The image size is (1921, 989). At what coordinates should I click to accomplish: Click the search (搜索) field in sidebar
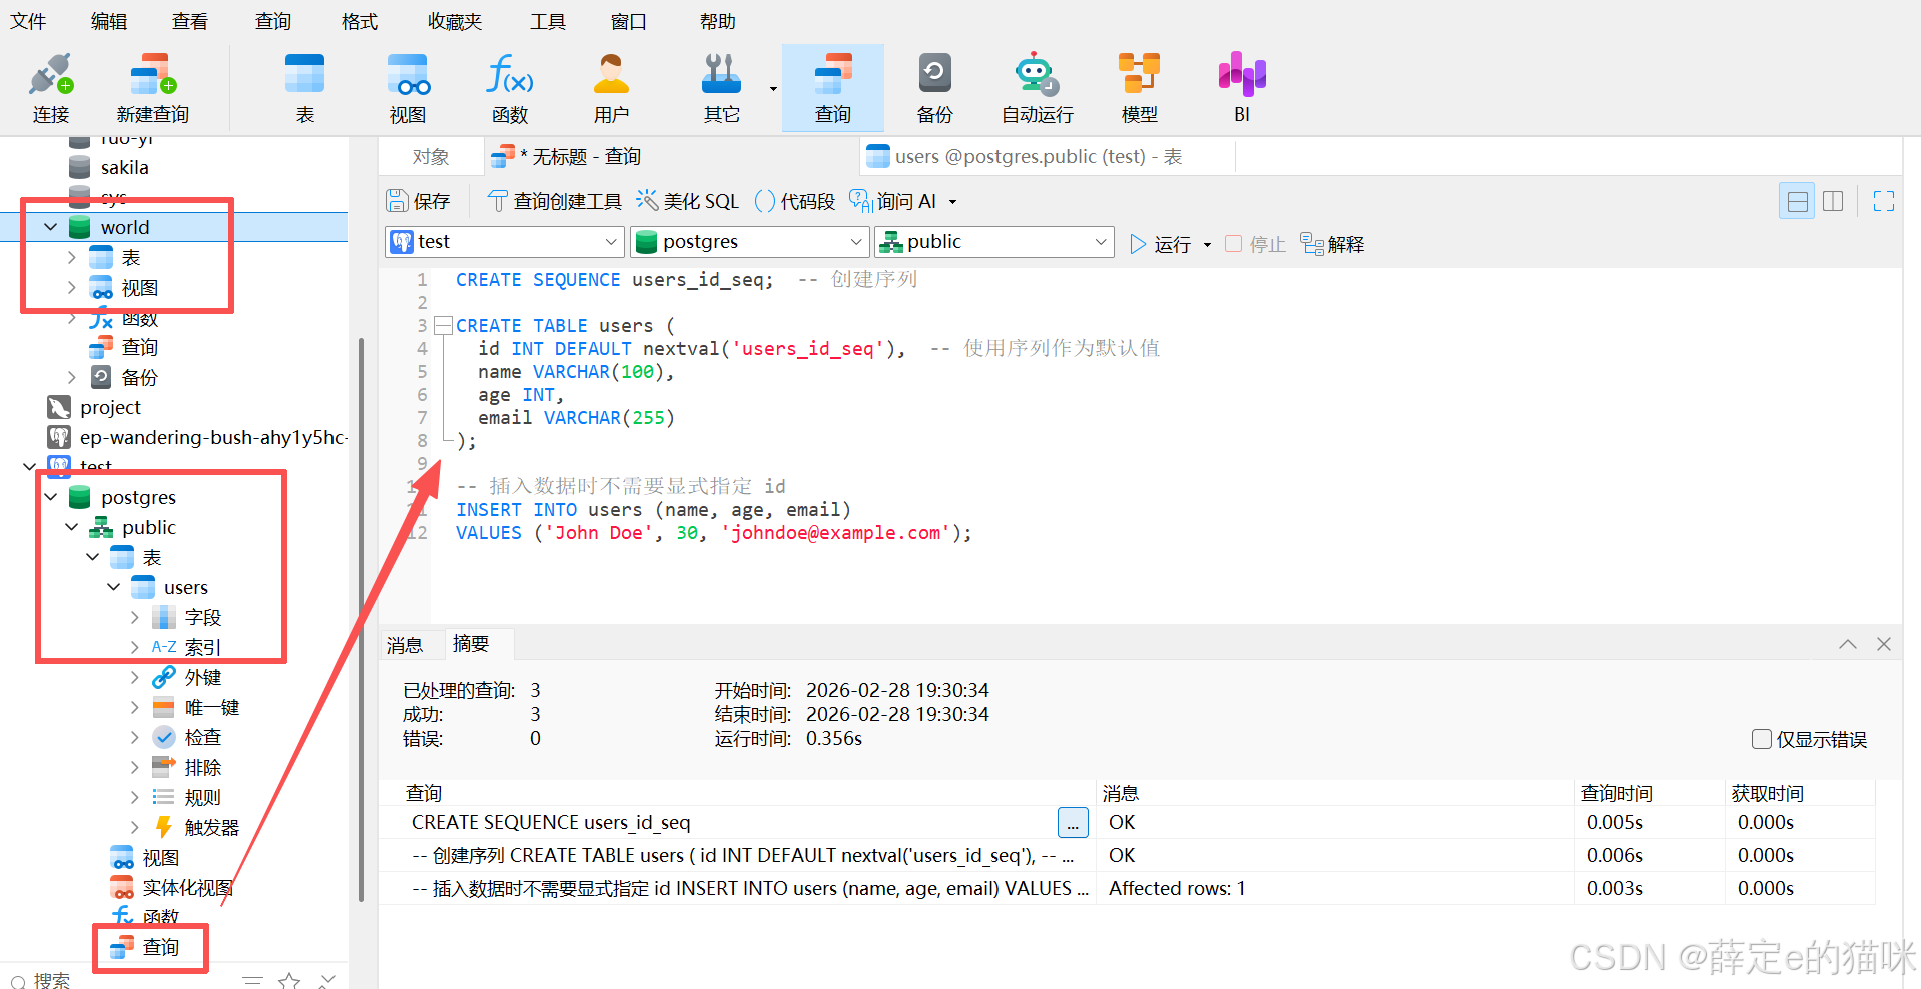(120, 981)
